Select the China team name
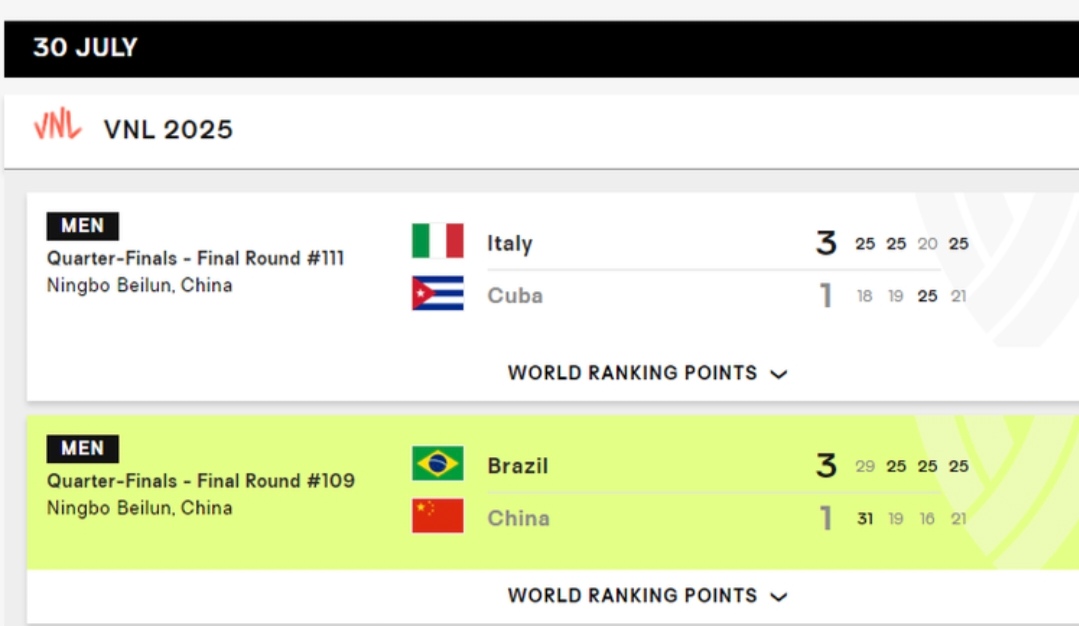This screenshot has width=1079, height=626. click(518, 518)
